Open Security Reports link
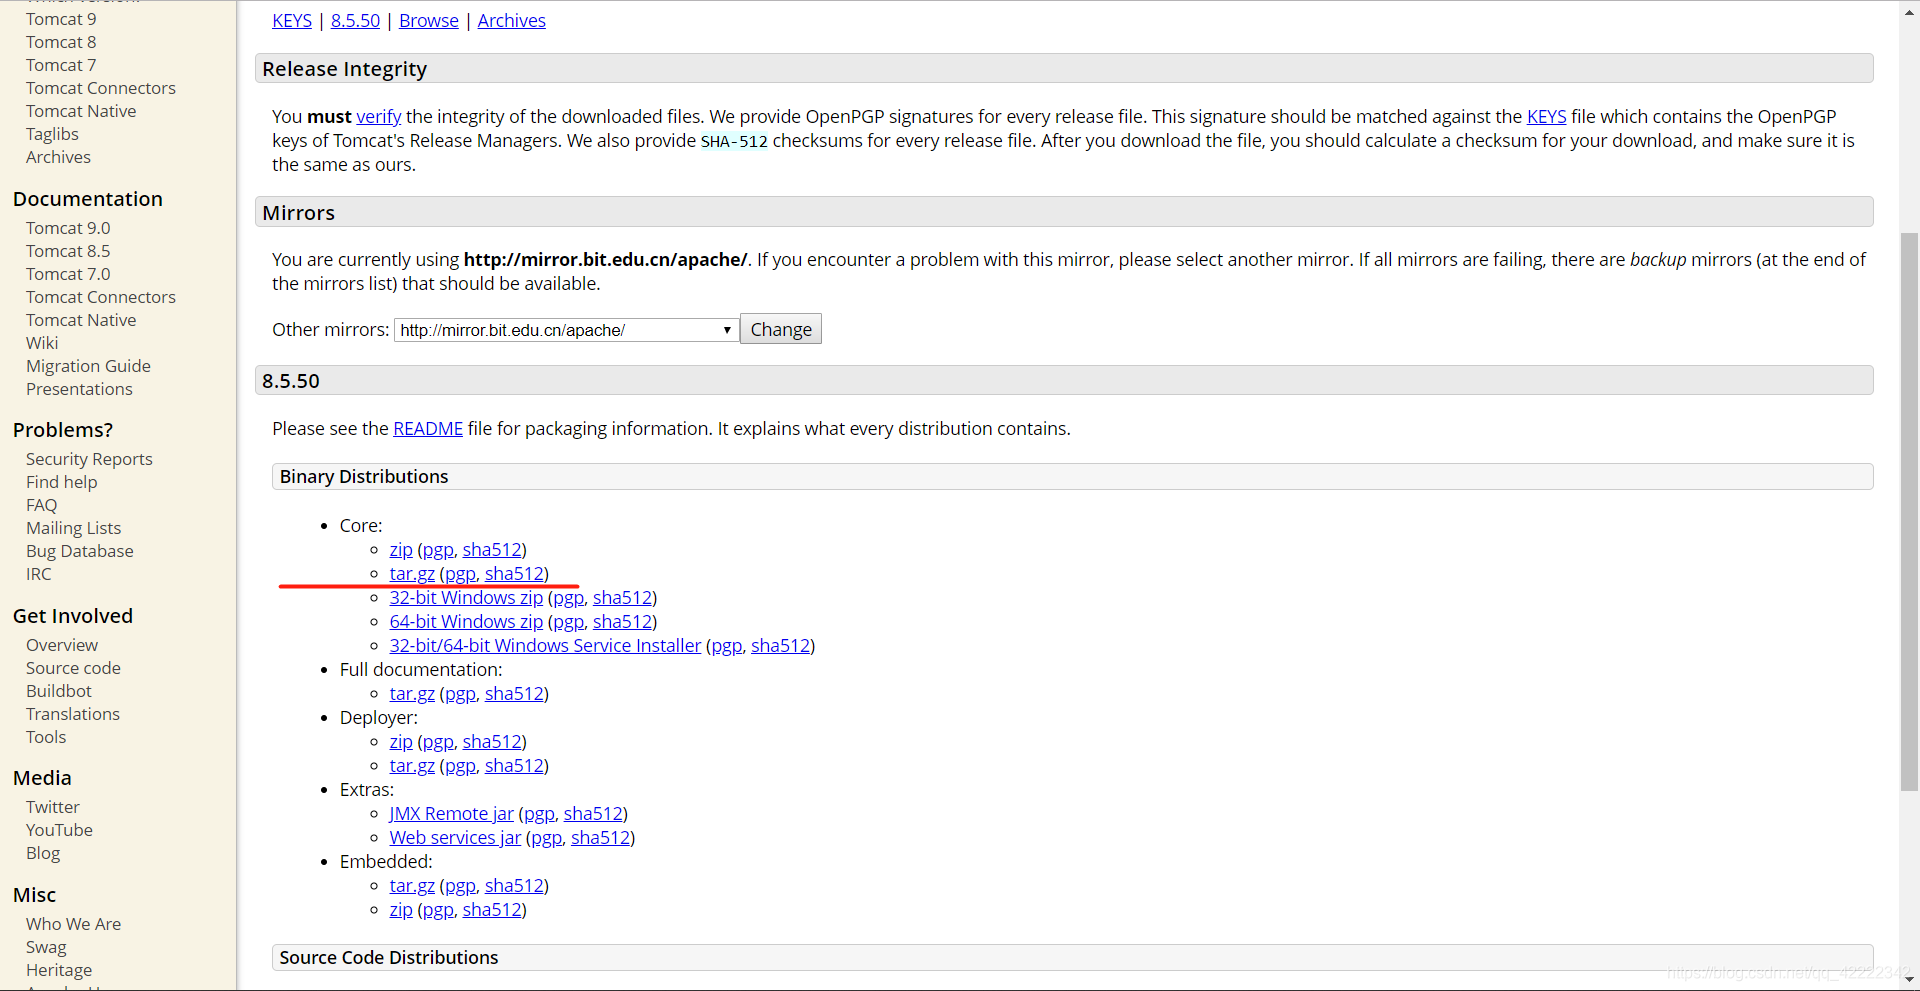 pyautogui.click(x=89, y=459)
